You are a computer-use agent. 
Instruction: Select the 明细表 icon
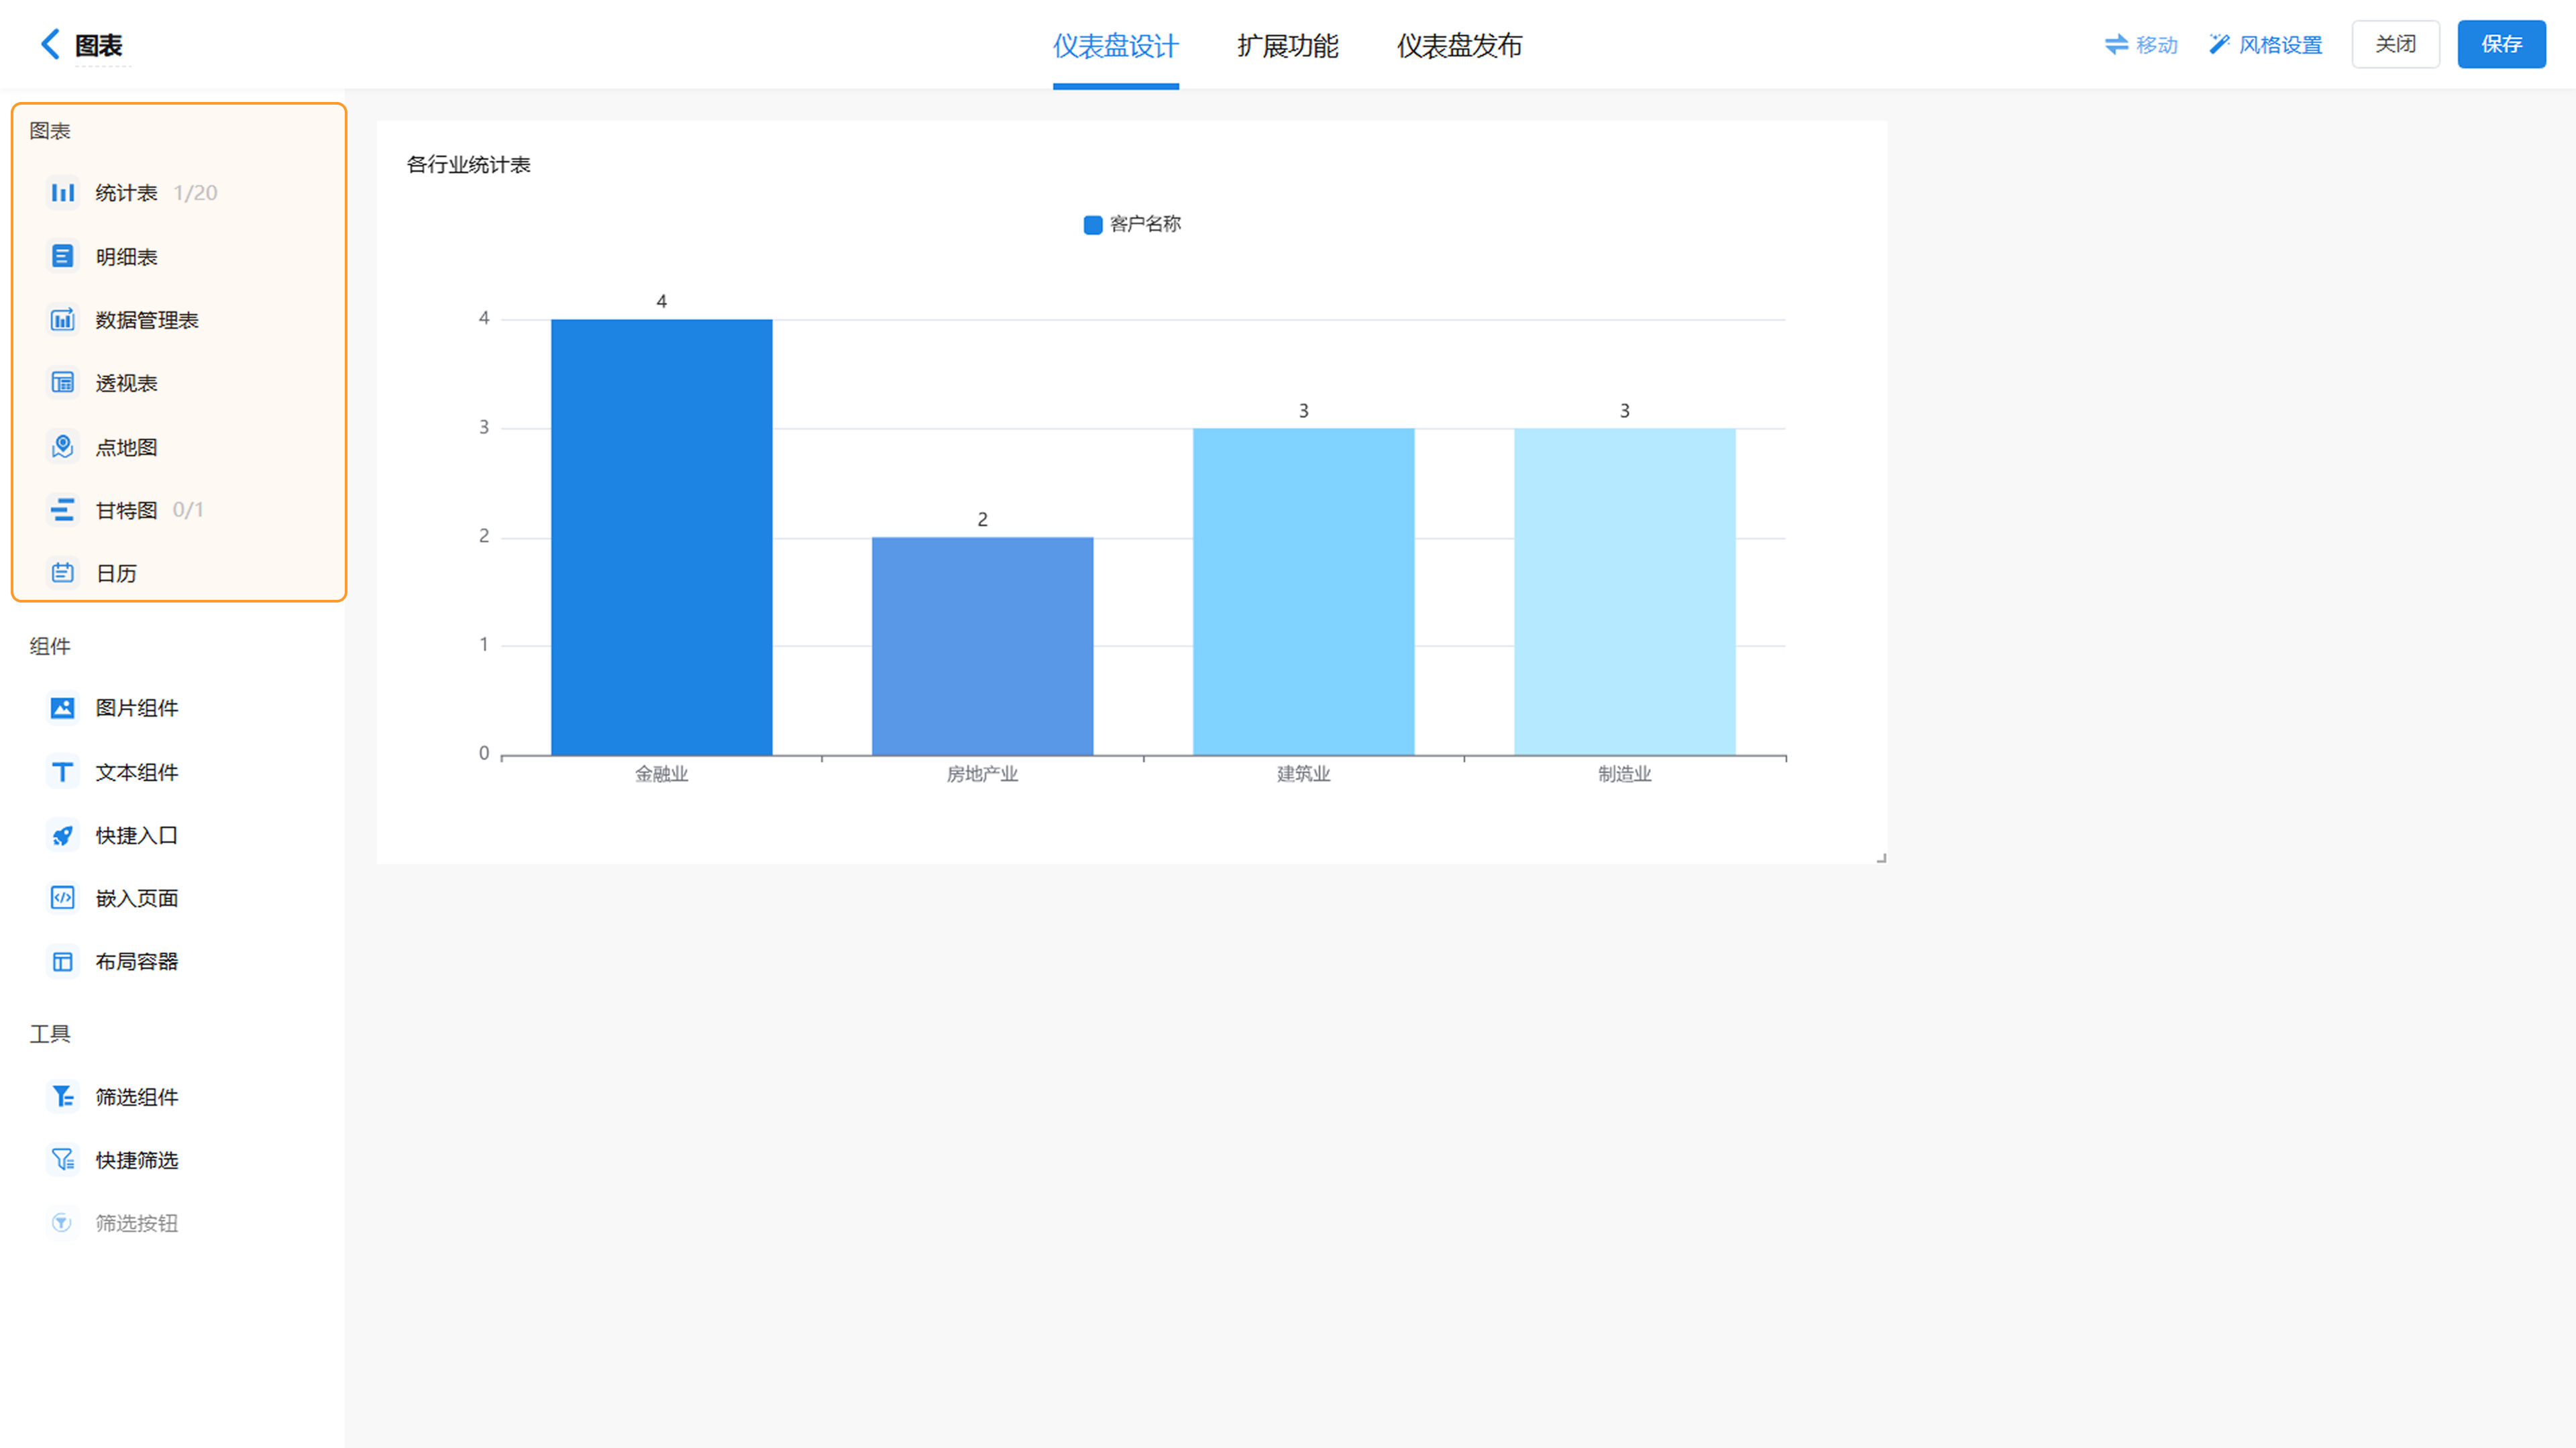[62, 257]
